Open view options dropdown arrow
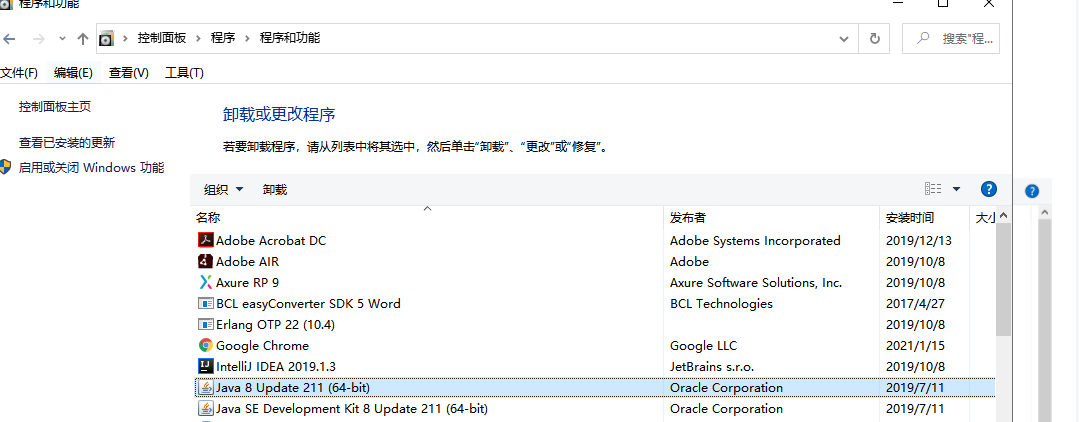 [957, 189]
